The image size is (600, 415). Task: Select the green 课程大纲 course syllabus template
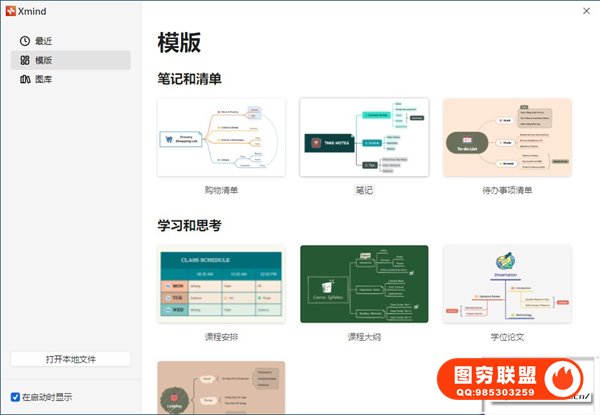[364, 284]
